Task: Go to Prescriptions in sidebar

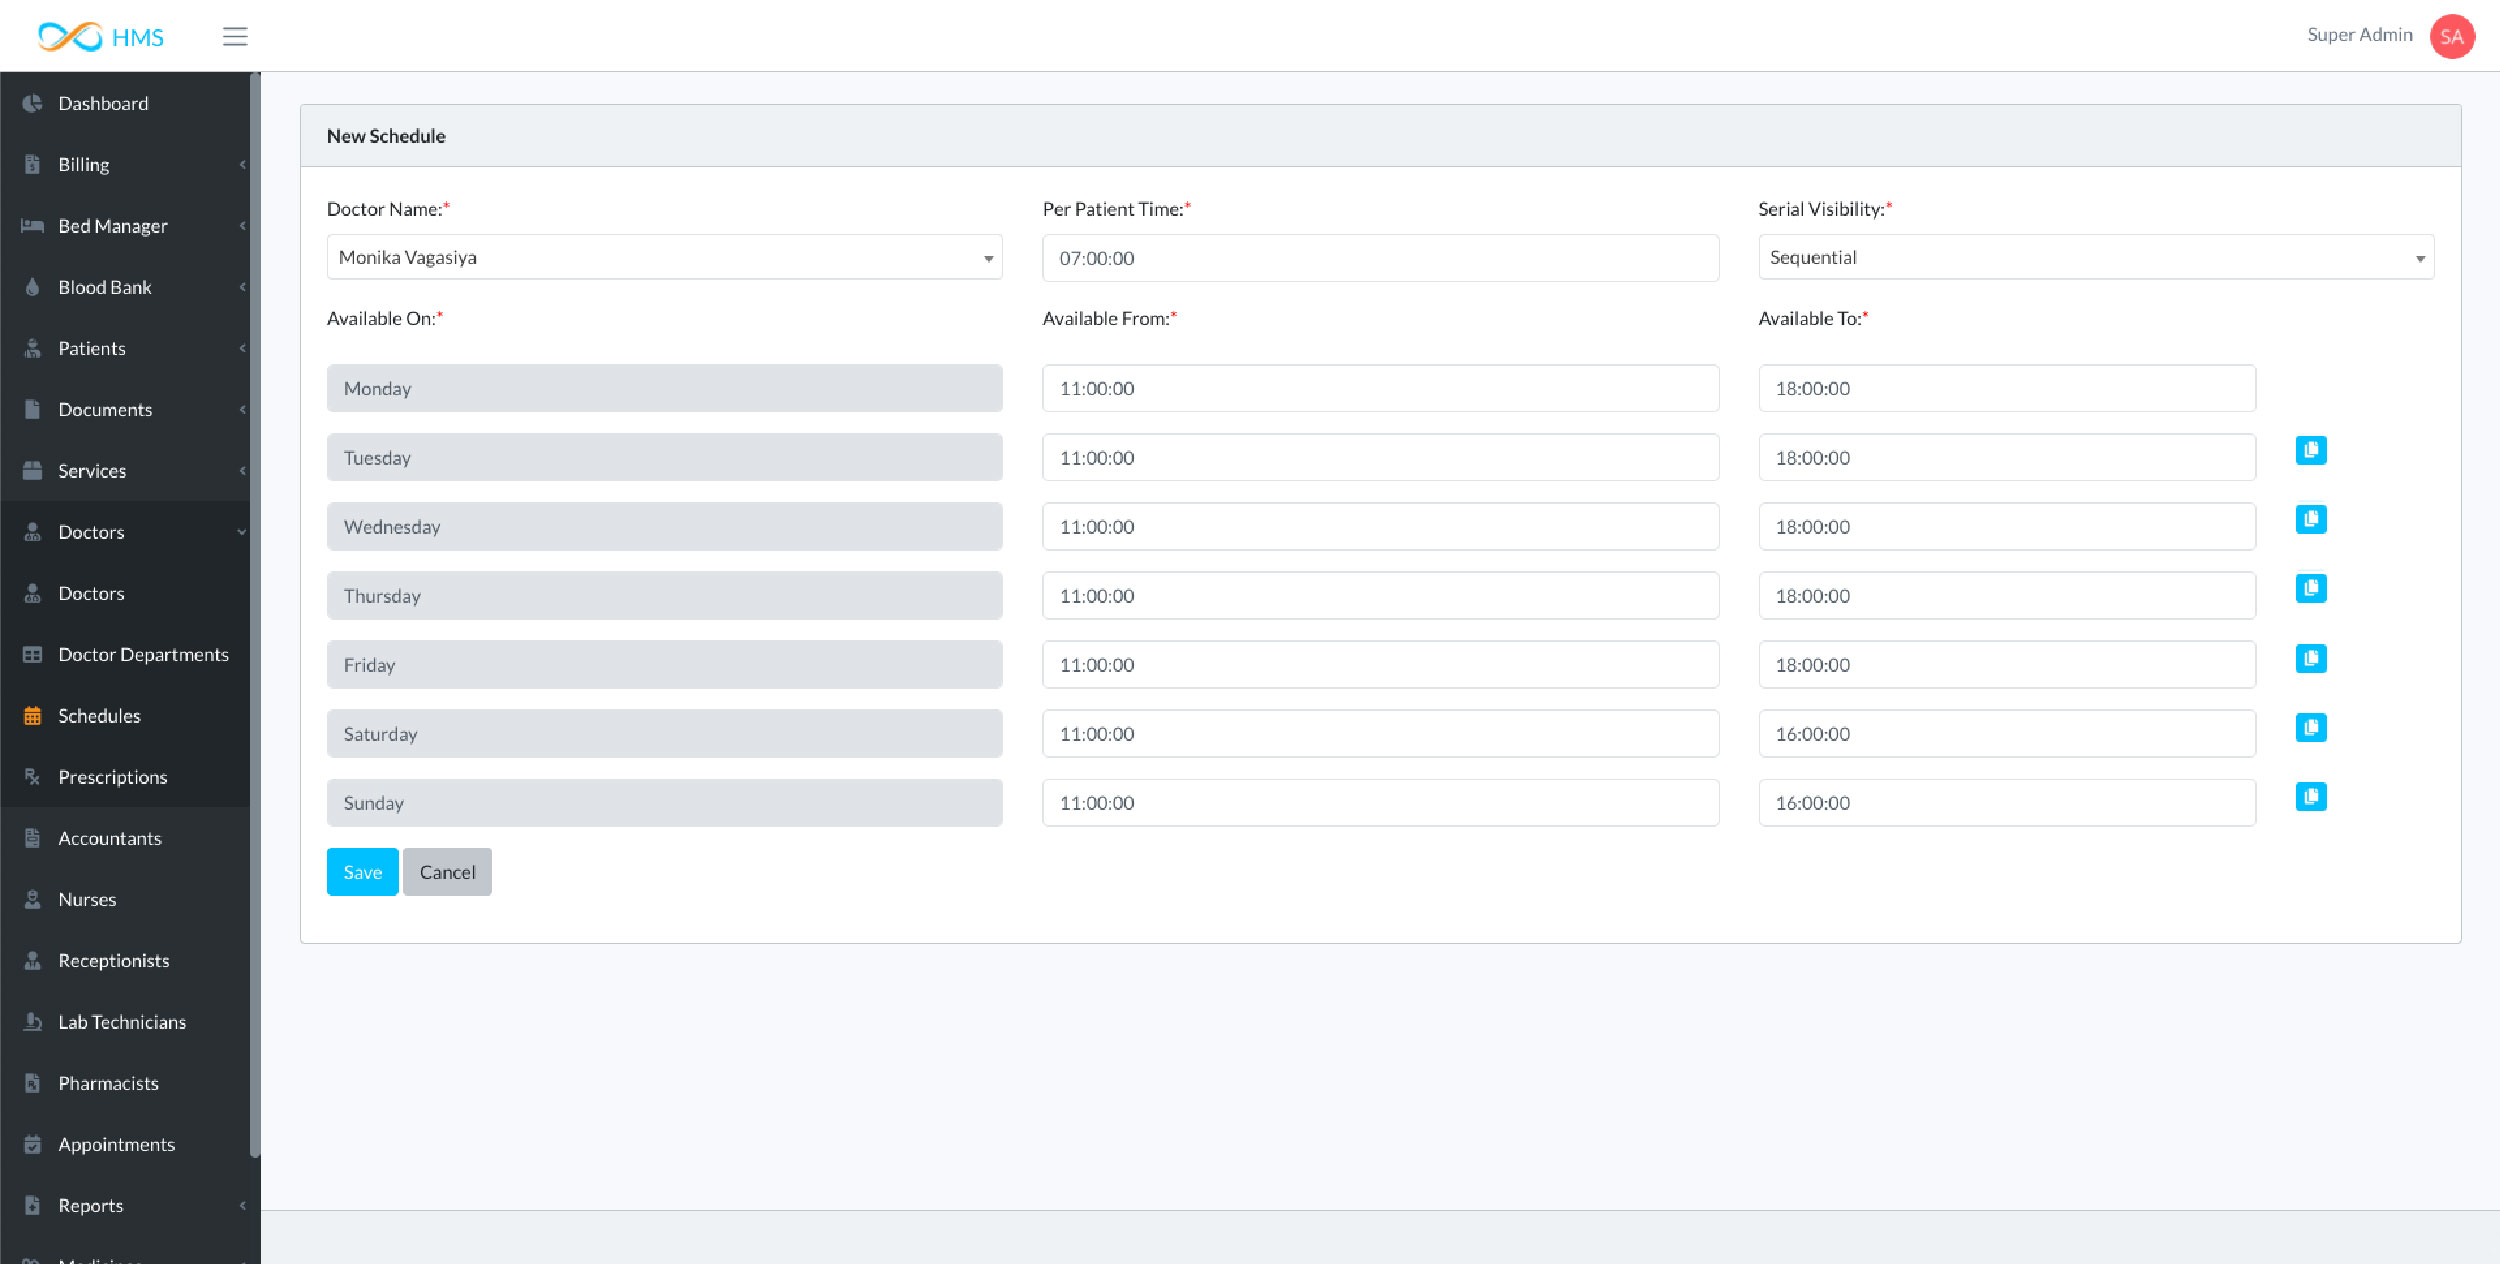Action: click(112, 777)
